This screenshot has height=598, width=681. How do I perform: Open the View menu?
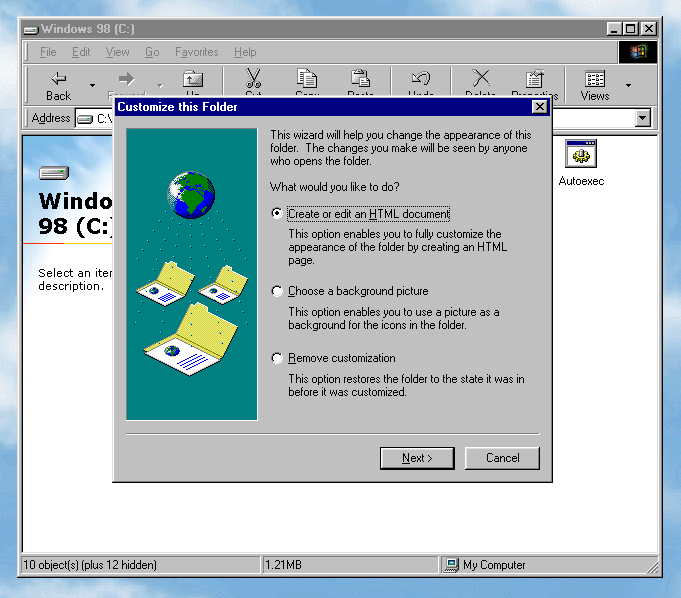(x=117, y=52)
